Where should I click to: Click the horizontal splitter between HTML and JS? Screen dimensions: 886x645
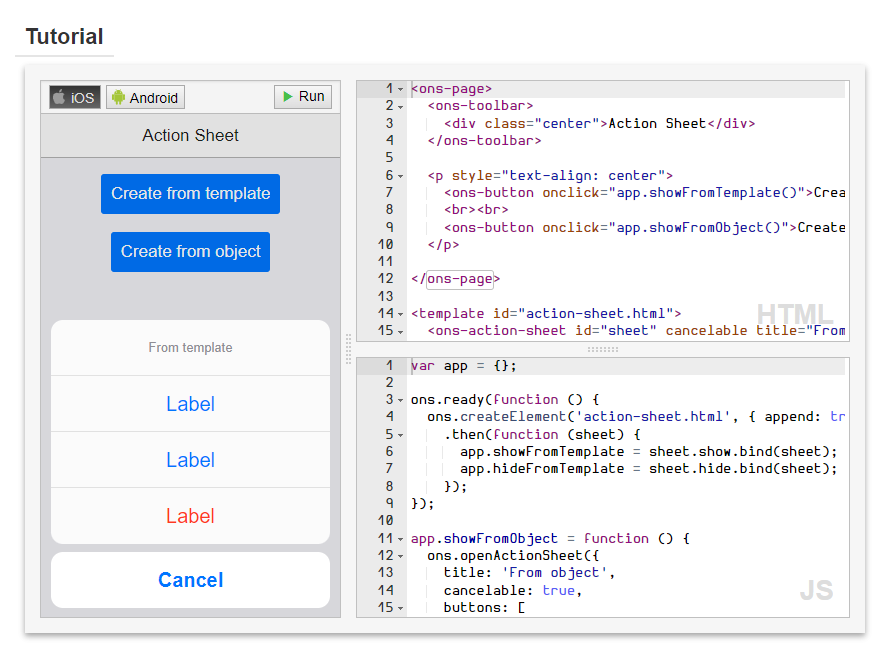603,349
